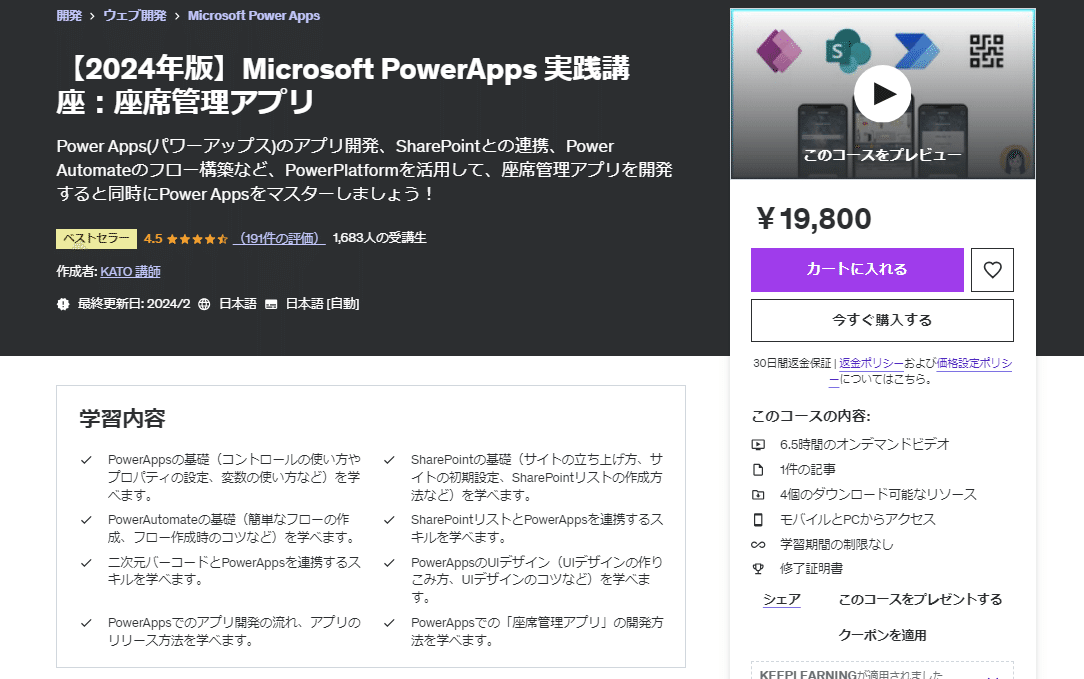Click the モバイルとPCからアクセス text
The width and height of the screenshot is (1084, 679).
point(857,519)
